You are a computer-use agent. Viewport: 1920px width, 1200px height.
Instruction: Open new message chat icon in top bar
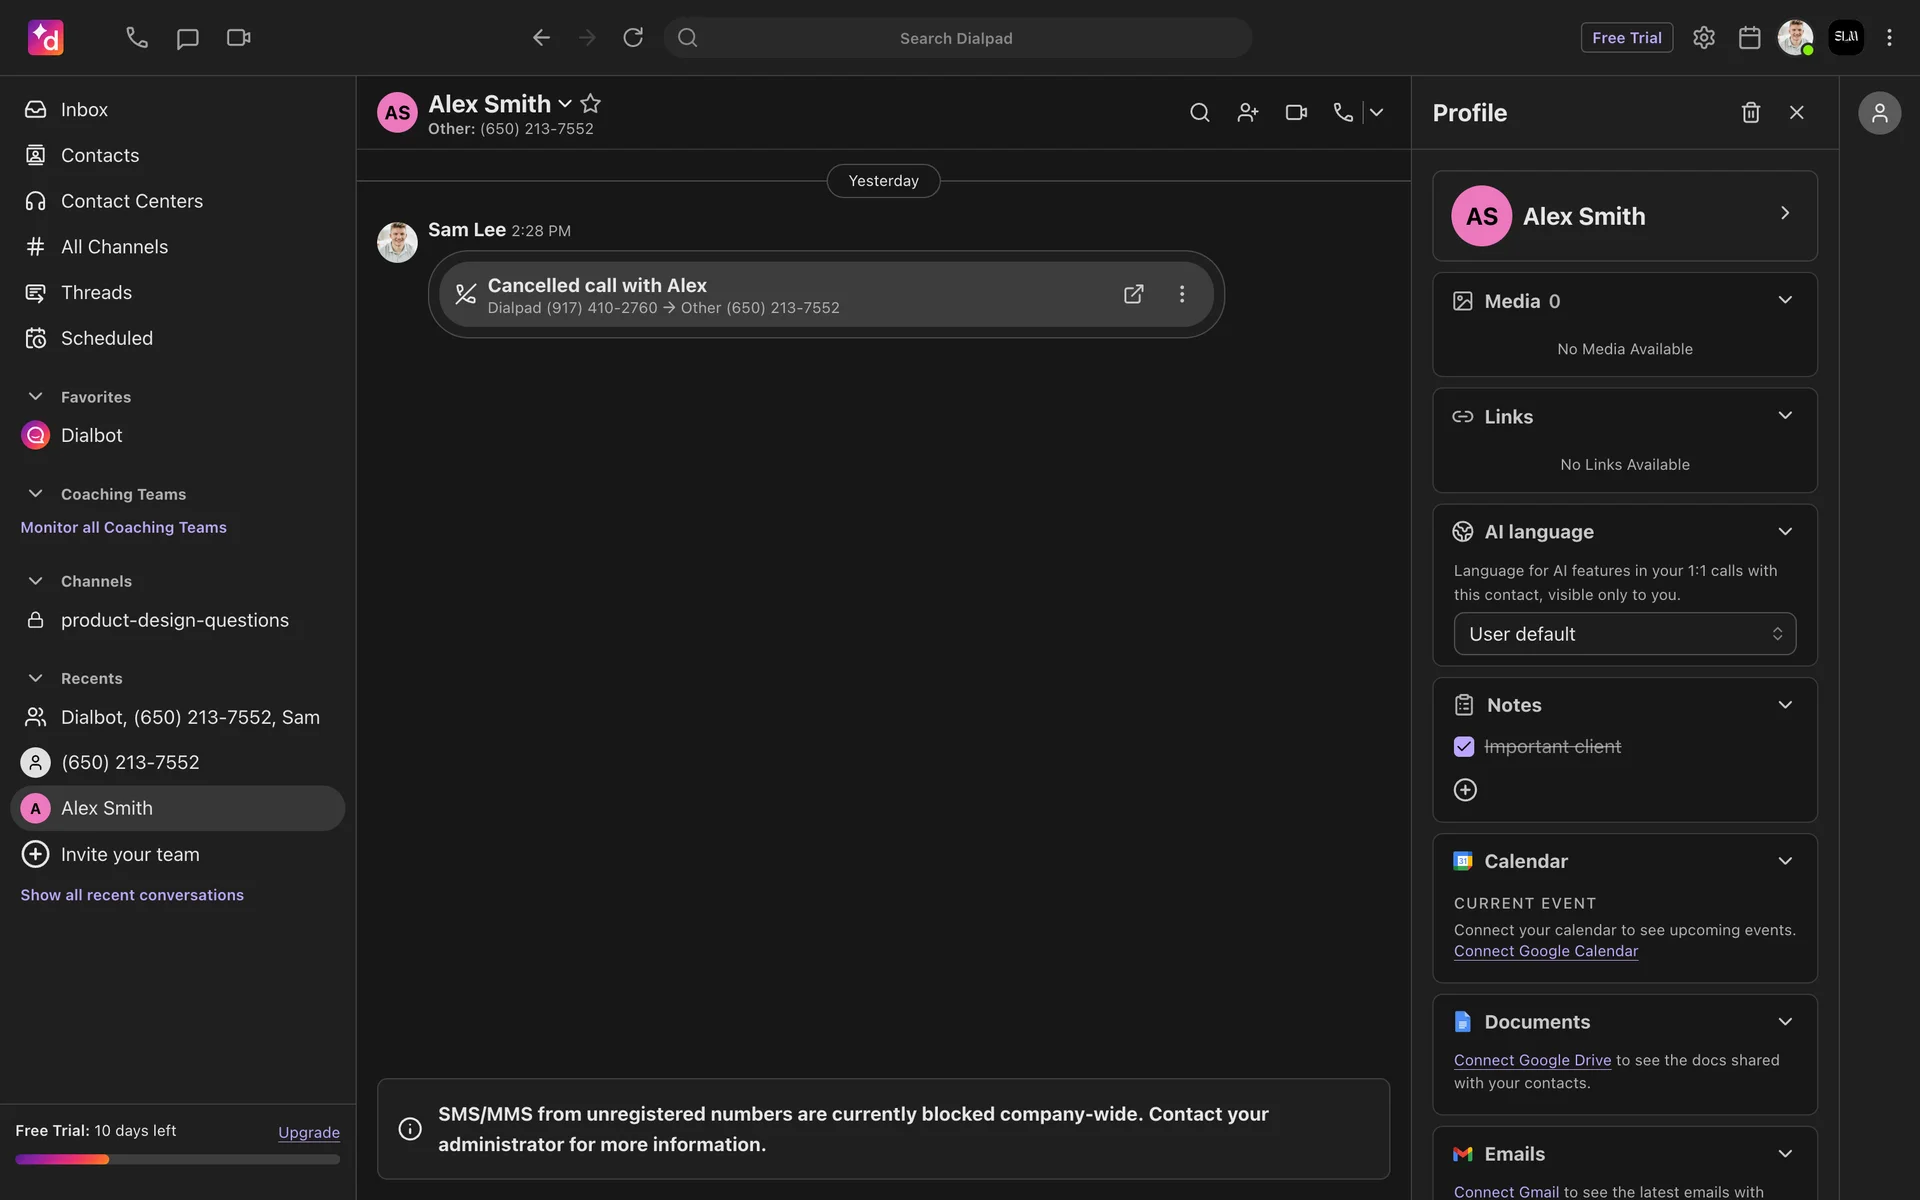pos(187,38)
